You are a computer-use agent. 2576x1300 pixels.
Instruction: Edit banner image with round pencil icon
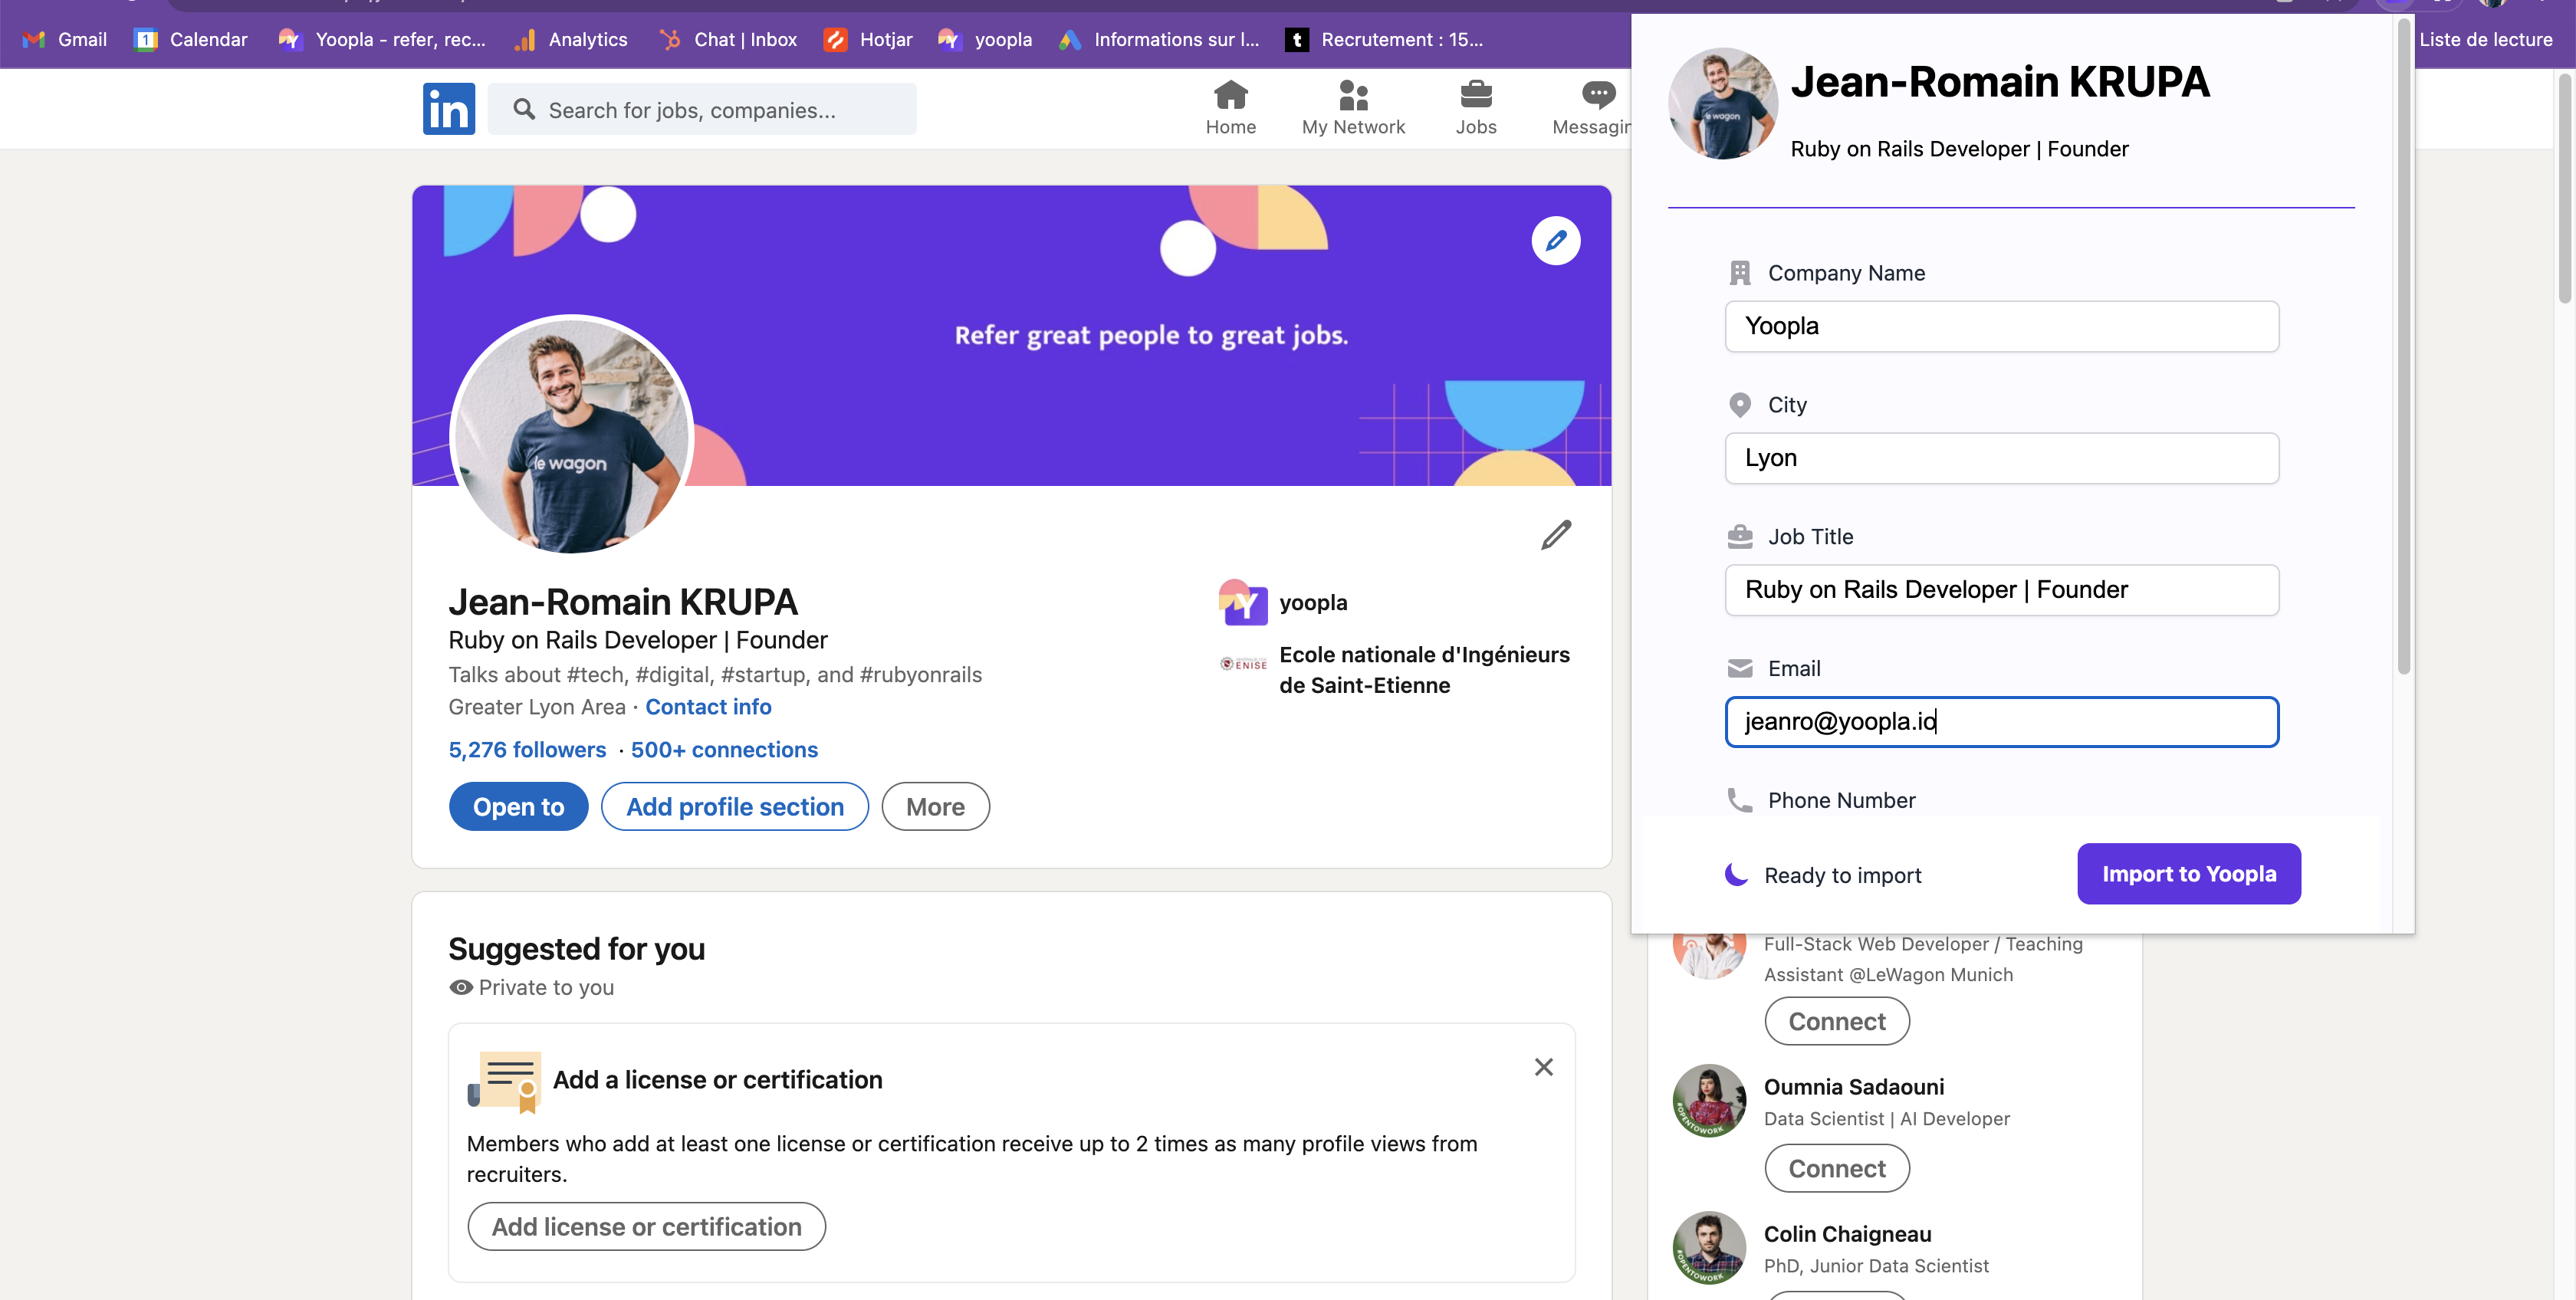(1555, 241)
